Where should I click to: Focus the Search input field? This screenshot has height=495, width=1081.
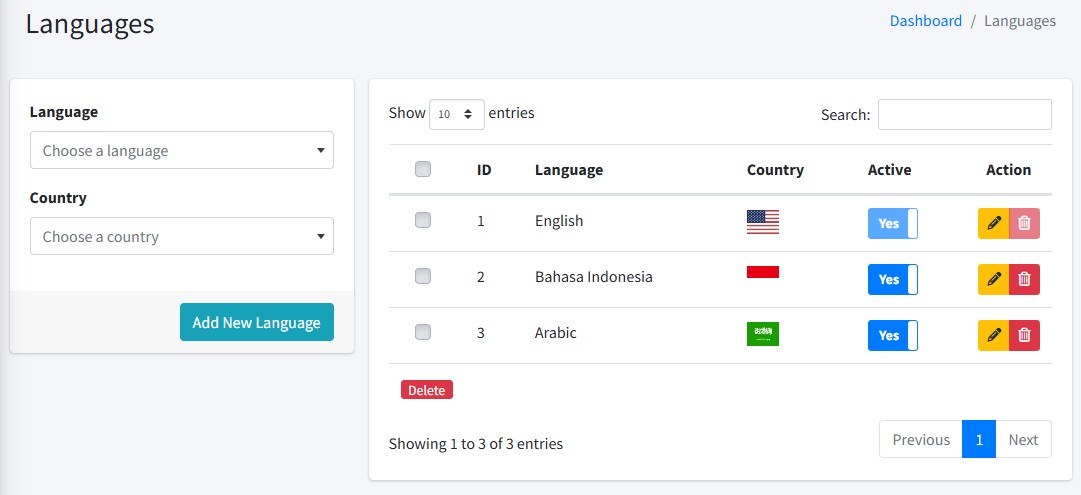pos(964,114)
